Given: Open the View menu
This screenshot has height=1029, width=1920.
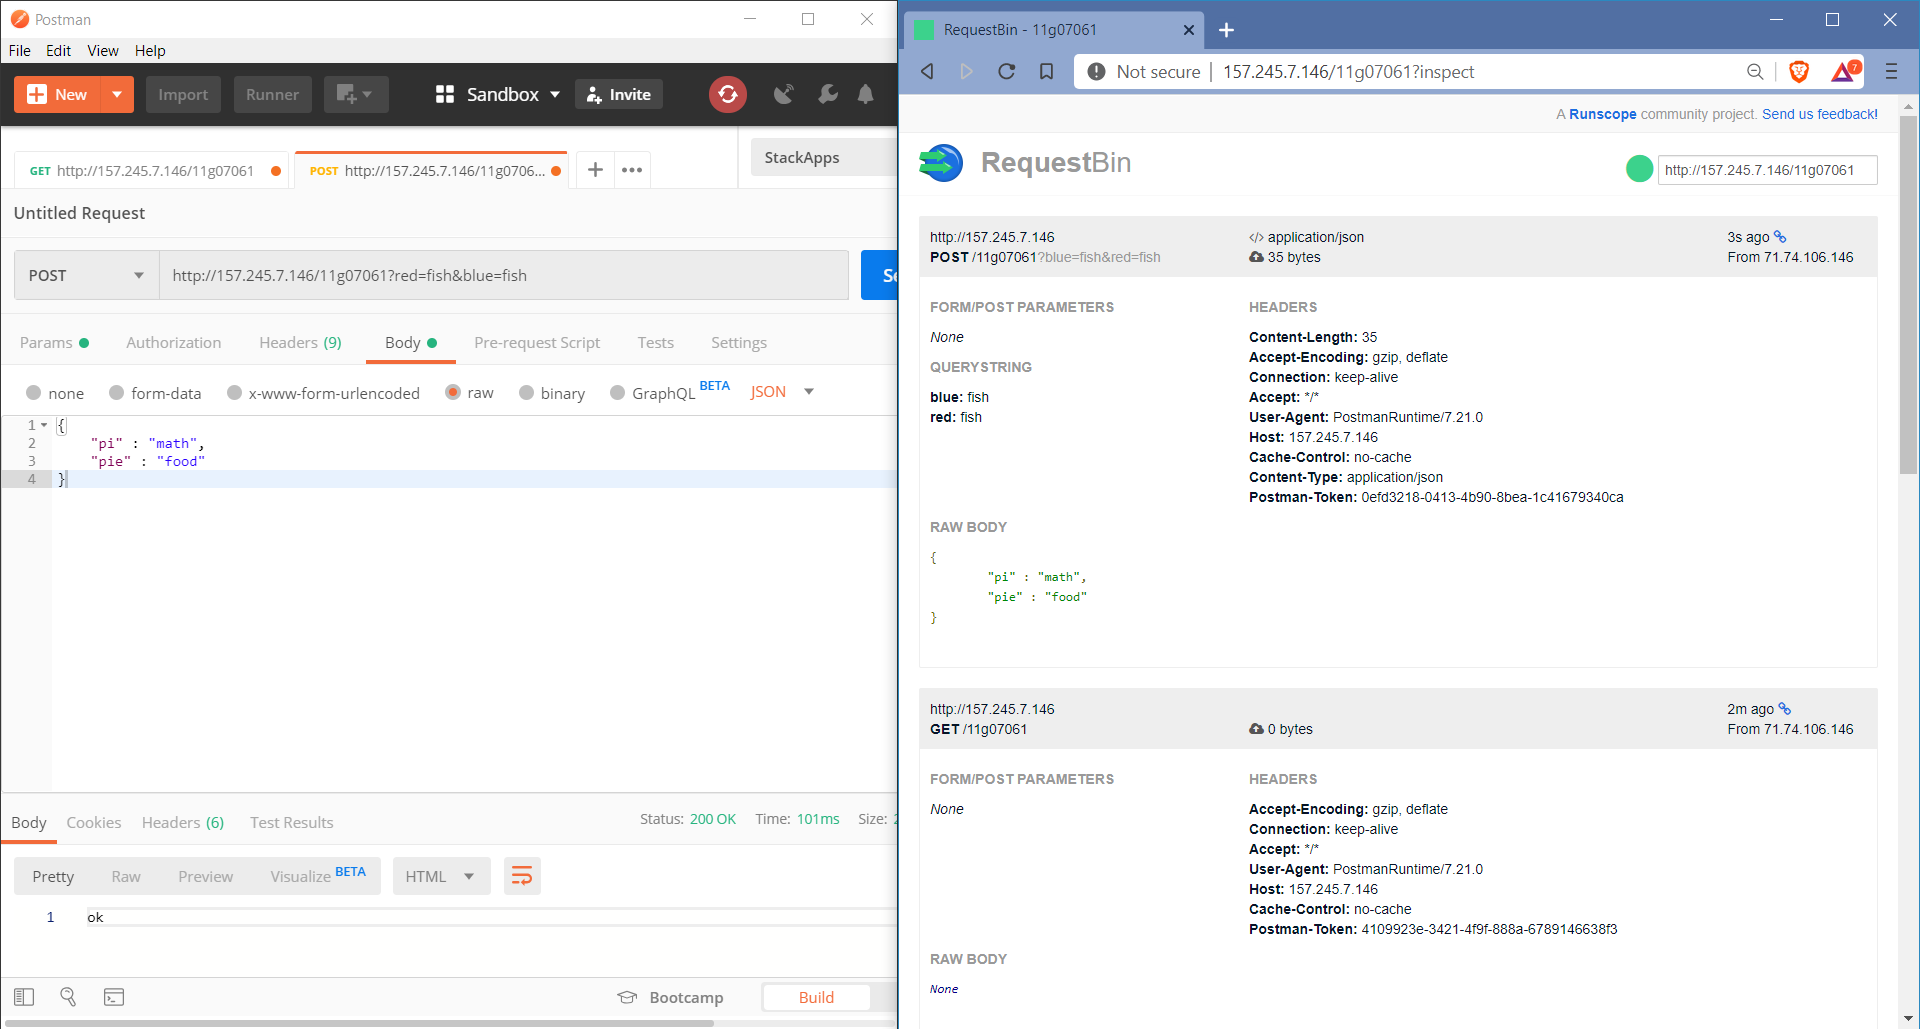Looking at the screenshot, I should click(102, 50).
